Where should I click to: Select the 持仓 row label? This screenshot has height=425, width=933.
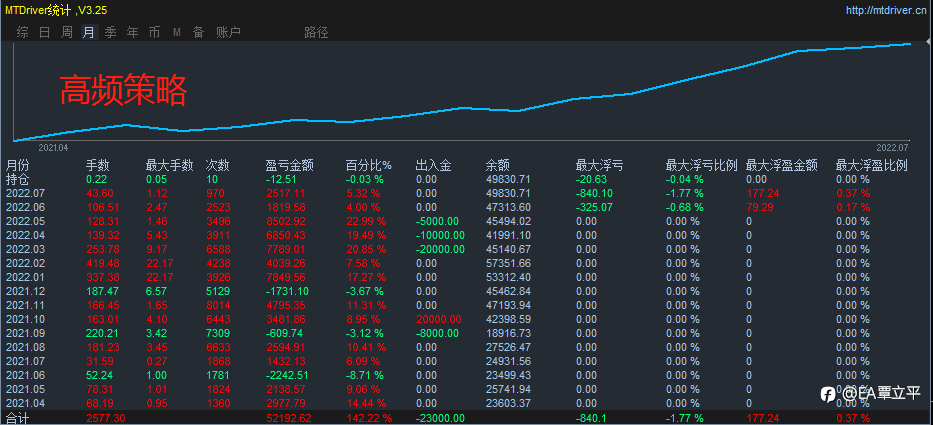(x=17, y=179)
